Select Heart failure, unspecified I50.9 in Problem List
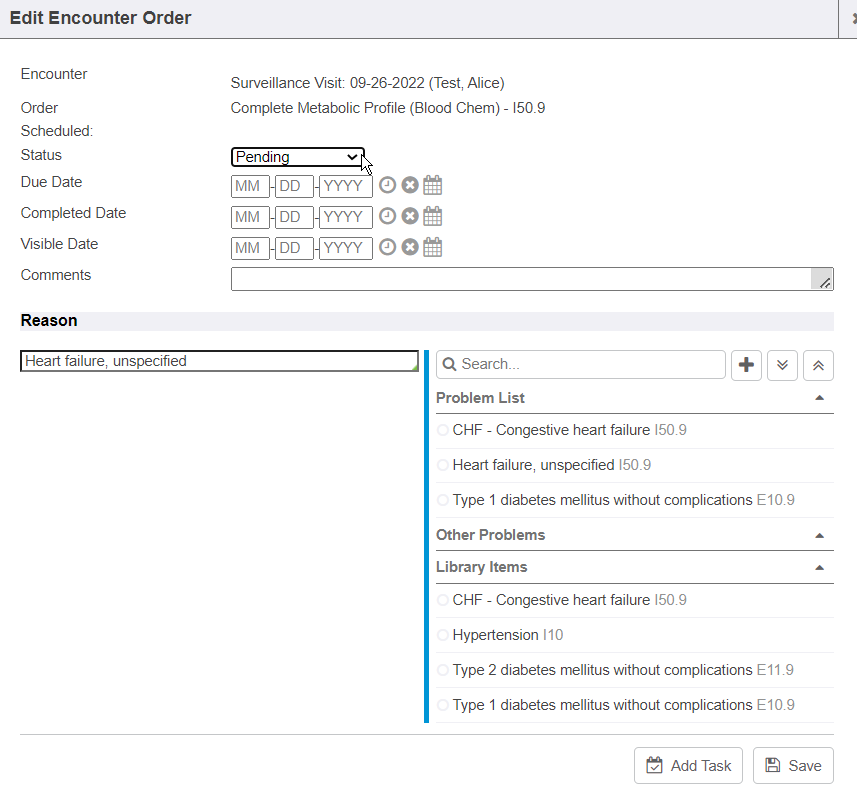 tap(550, 465)
